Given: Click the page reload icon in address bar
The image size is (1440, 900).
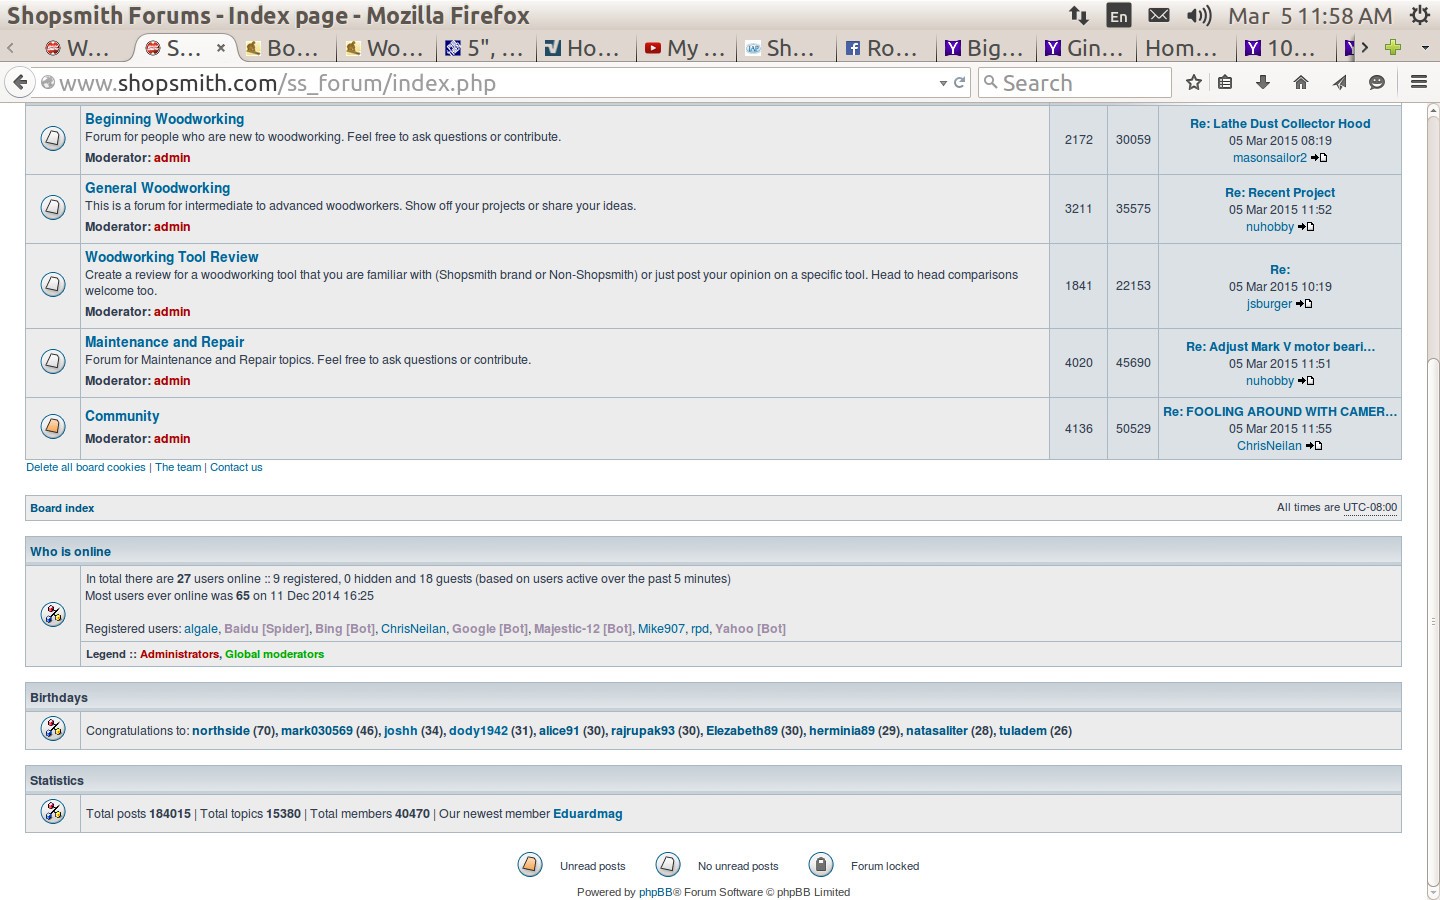Looking at the screenshot, I should click(960, 83).
